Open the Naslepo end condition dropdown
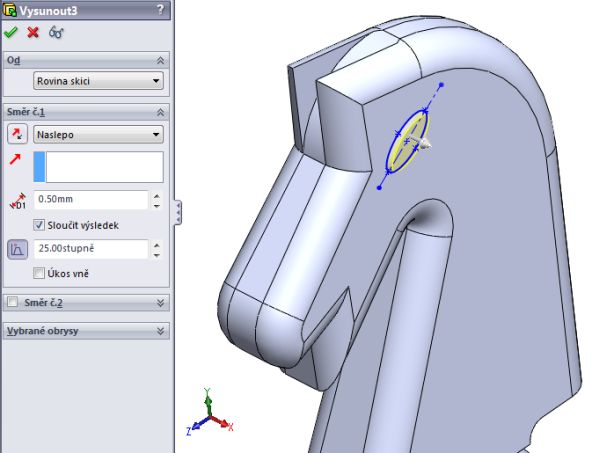600x453 pixels. click(98, 134)
